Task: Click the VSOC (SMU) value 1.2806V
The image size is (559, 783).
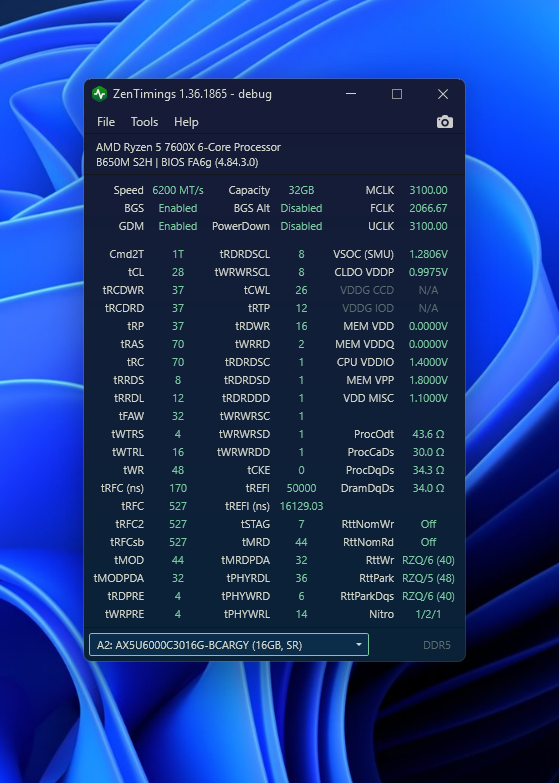Action: (x=428, y=254)
